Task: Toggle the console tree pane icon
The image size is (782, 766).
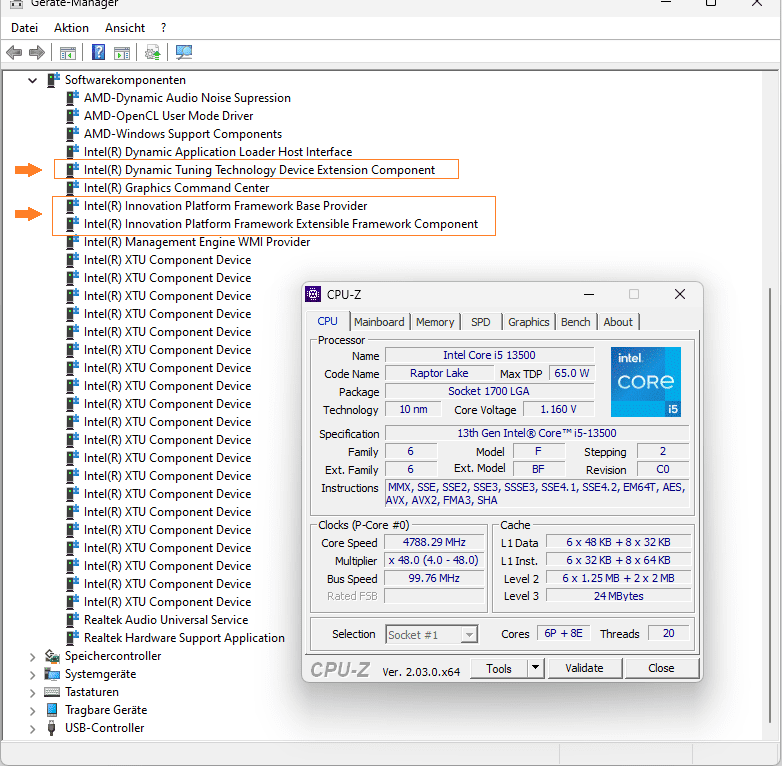Action: [x=68, y=52]
